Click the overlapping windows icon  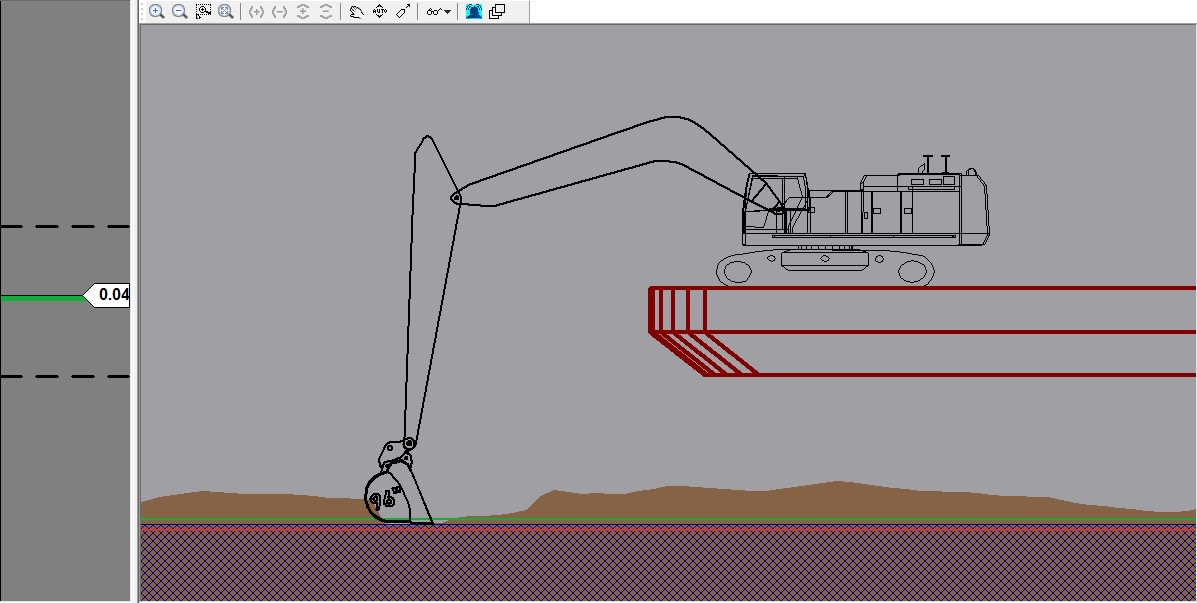click(x=497, y=11)
